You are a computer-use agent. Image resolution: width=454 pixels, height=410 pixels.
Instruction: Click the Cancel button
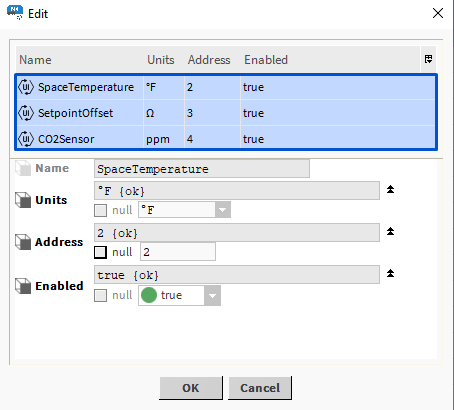point(260,388)
